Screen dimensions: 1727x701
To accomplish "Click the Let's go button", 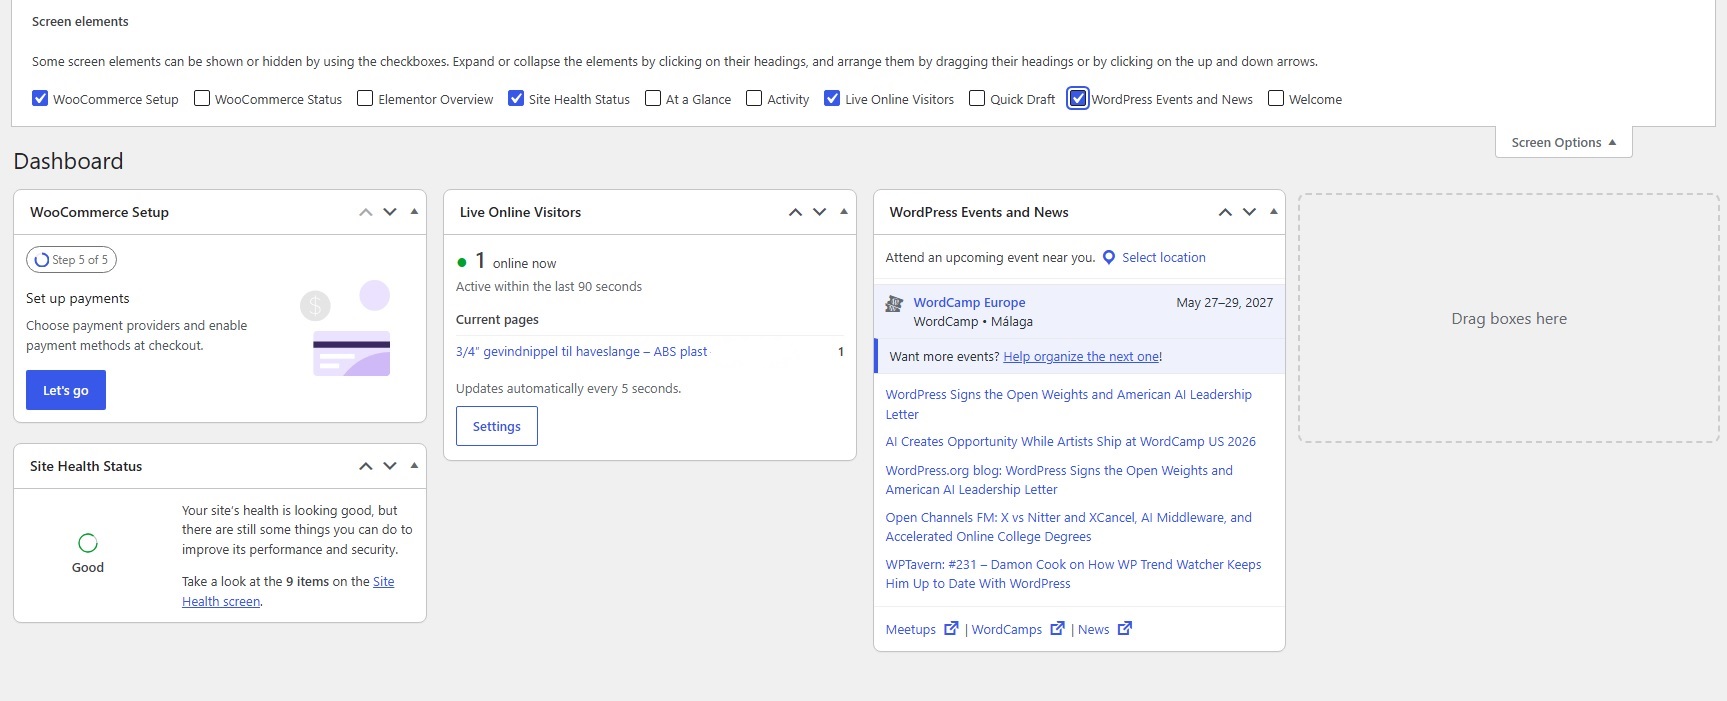I will [66, 390].
